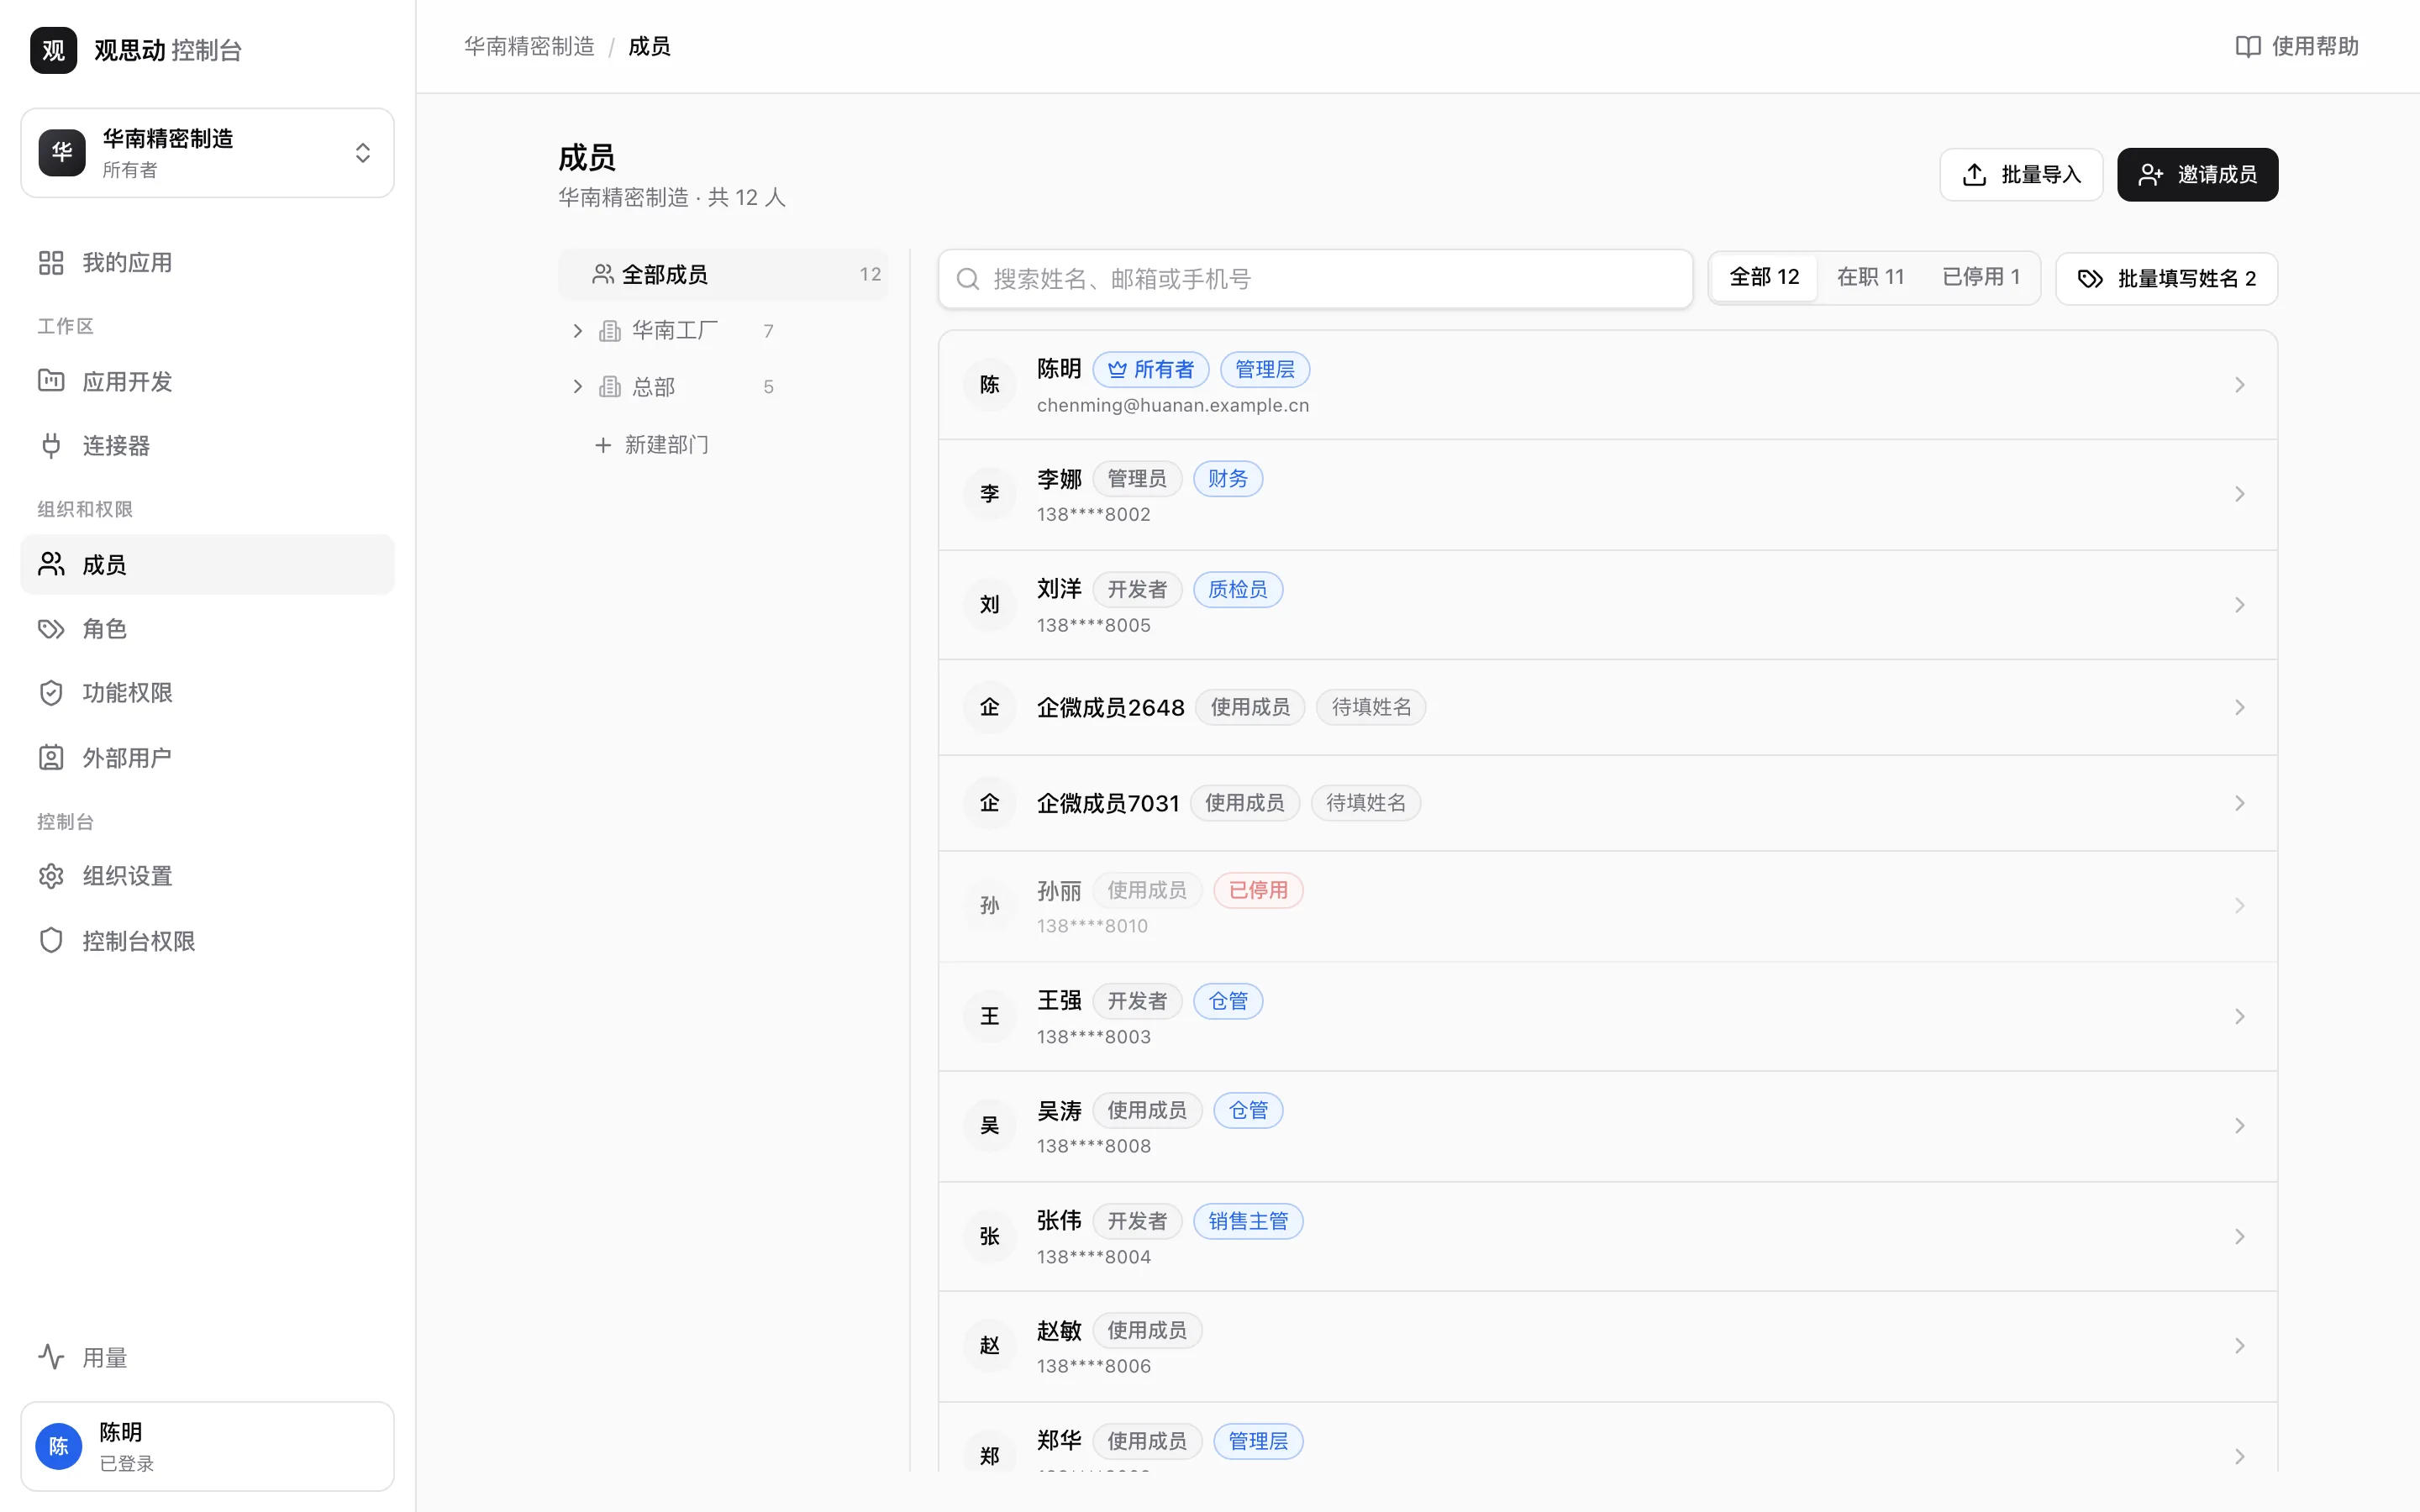Click the plus icon beside 新建部门
The image size is (2420, 1512).
tap(602, 445)
